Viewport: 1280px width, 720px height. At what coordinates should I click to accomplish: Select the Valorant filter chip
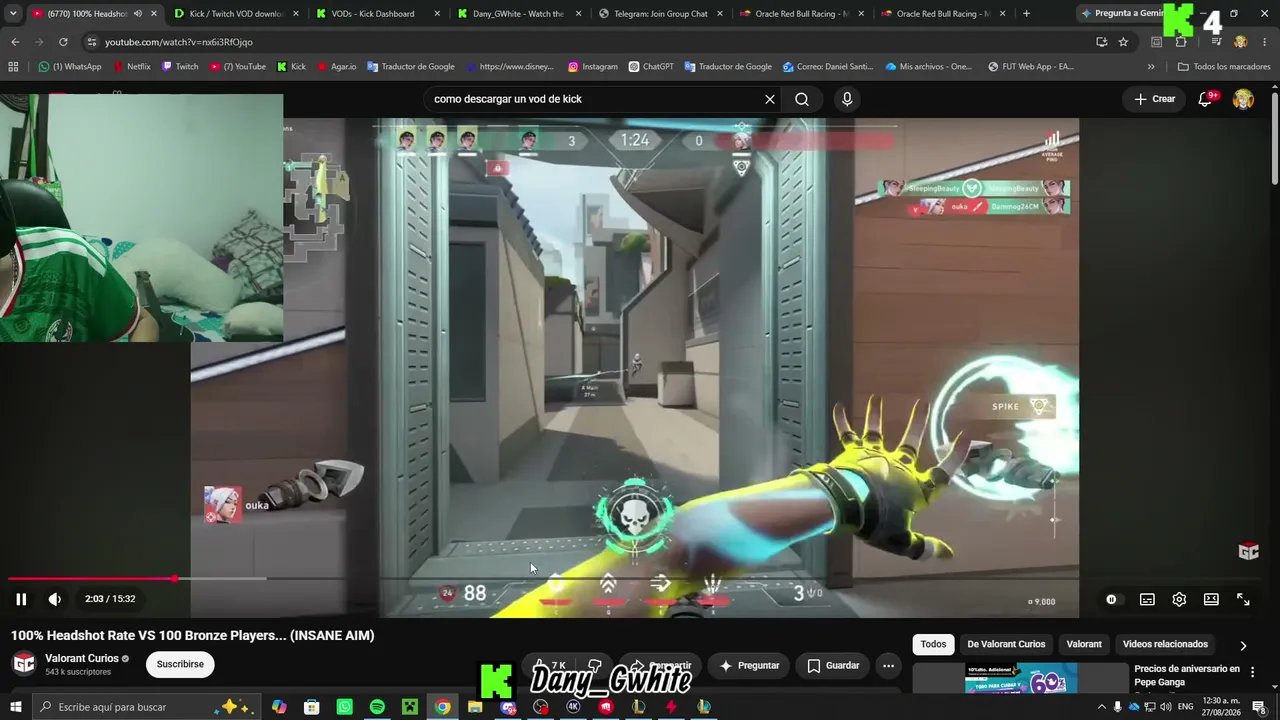(1084, 644)
